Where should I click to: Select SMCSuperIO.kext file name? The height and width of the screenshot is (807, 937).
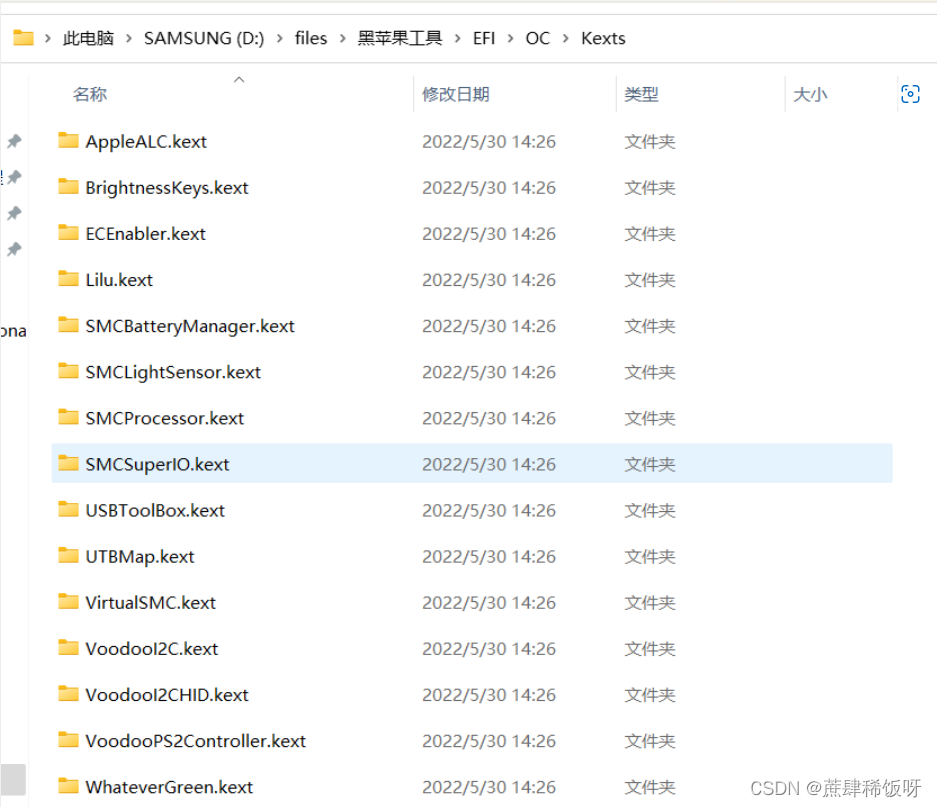[x=157, y=464]
